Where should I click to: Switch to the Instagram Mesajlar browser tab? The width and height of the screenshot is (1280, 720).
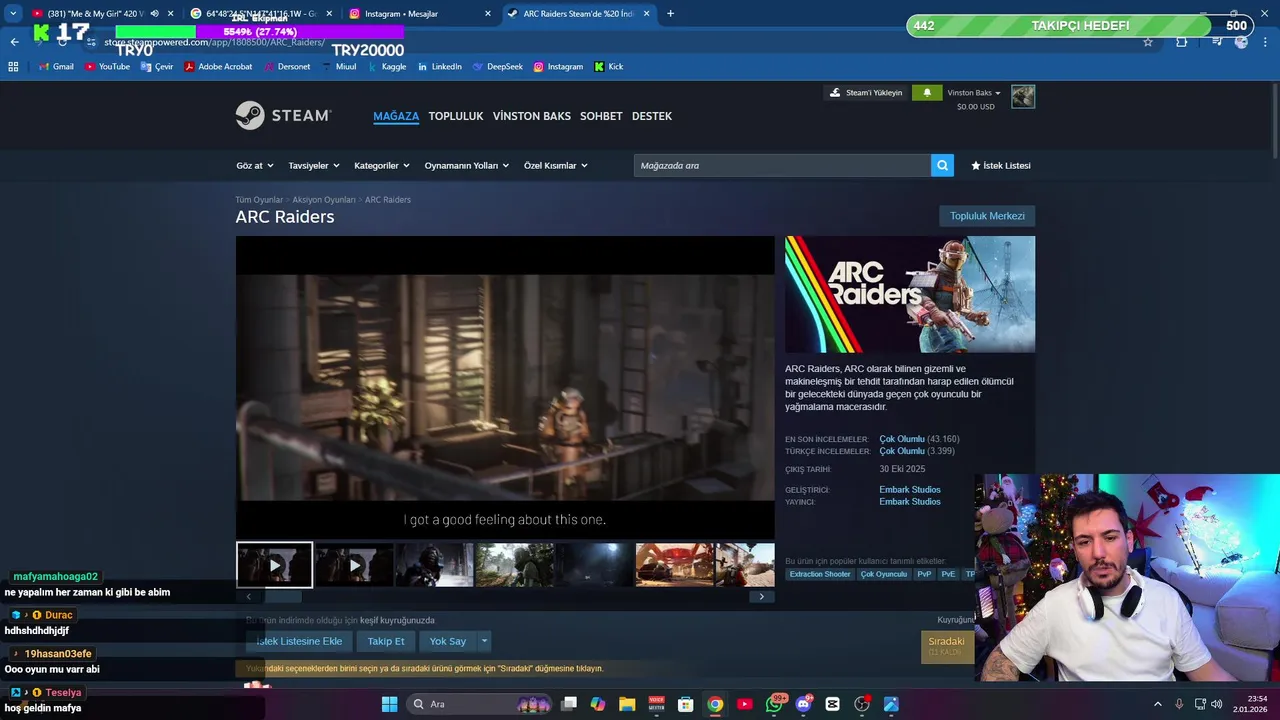[x=420, y=14]
